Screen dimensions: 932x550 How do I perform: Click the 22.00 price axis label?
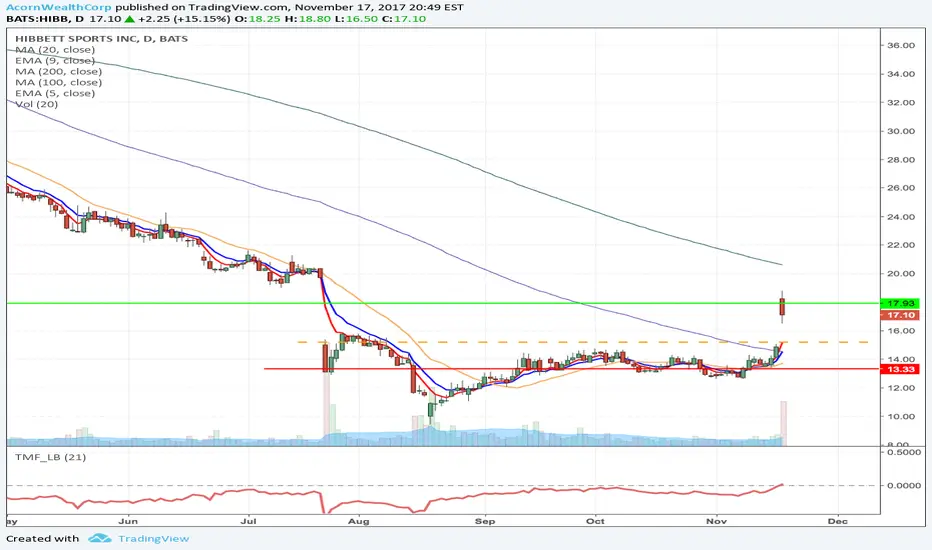coord(900,245)
